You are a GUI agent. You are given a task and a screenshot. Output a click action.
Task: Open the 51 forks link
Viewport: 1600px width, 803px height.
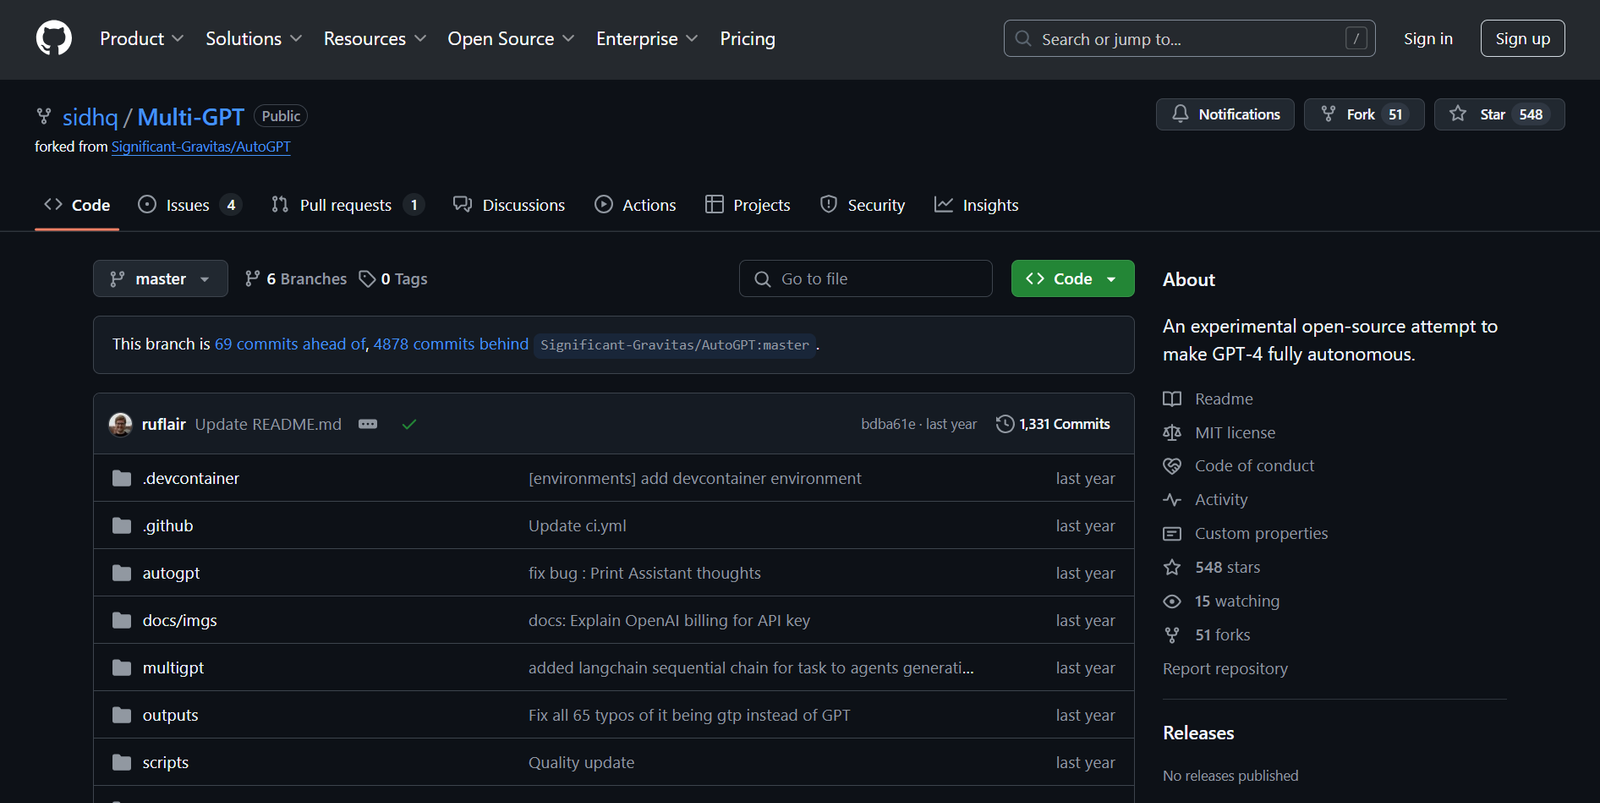pyautogui.click(x=1222, y=635)
